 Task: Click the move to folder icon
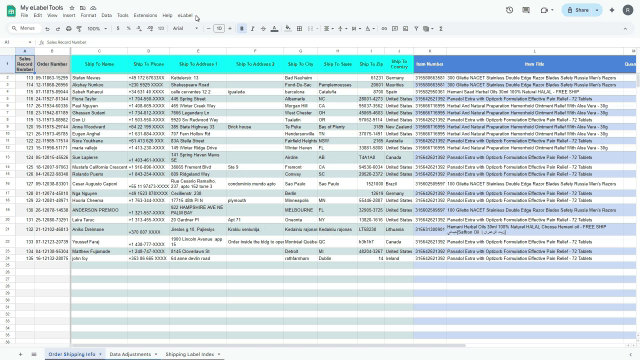coord(82,8)
